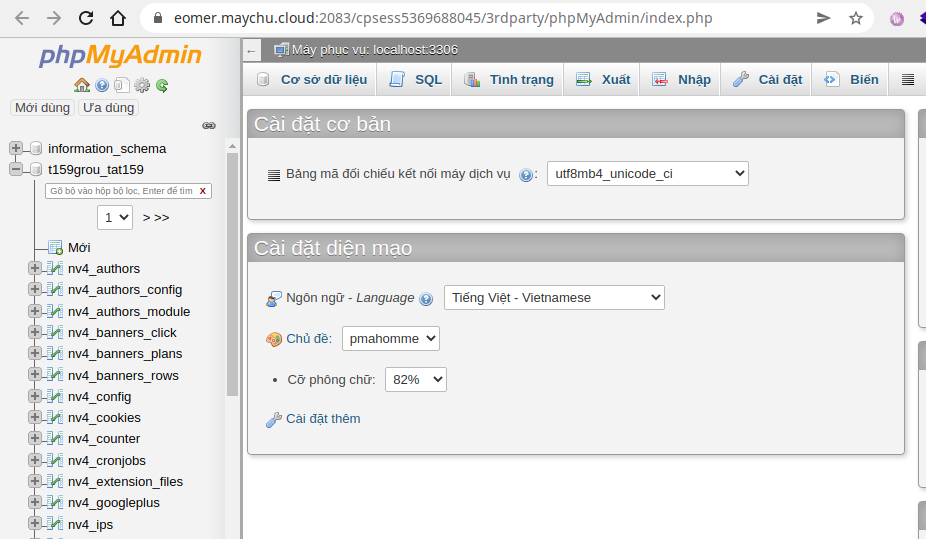Open navigation panel settings gear icon
The image size is (926, 539).
142,86
